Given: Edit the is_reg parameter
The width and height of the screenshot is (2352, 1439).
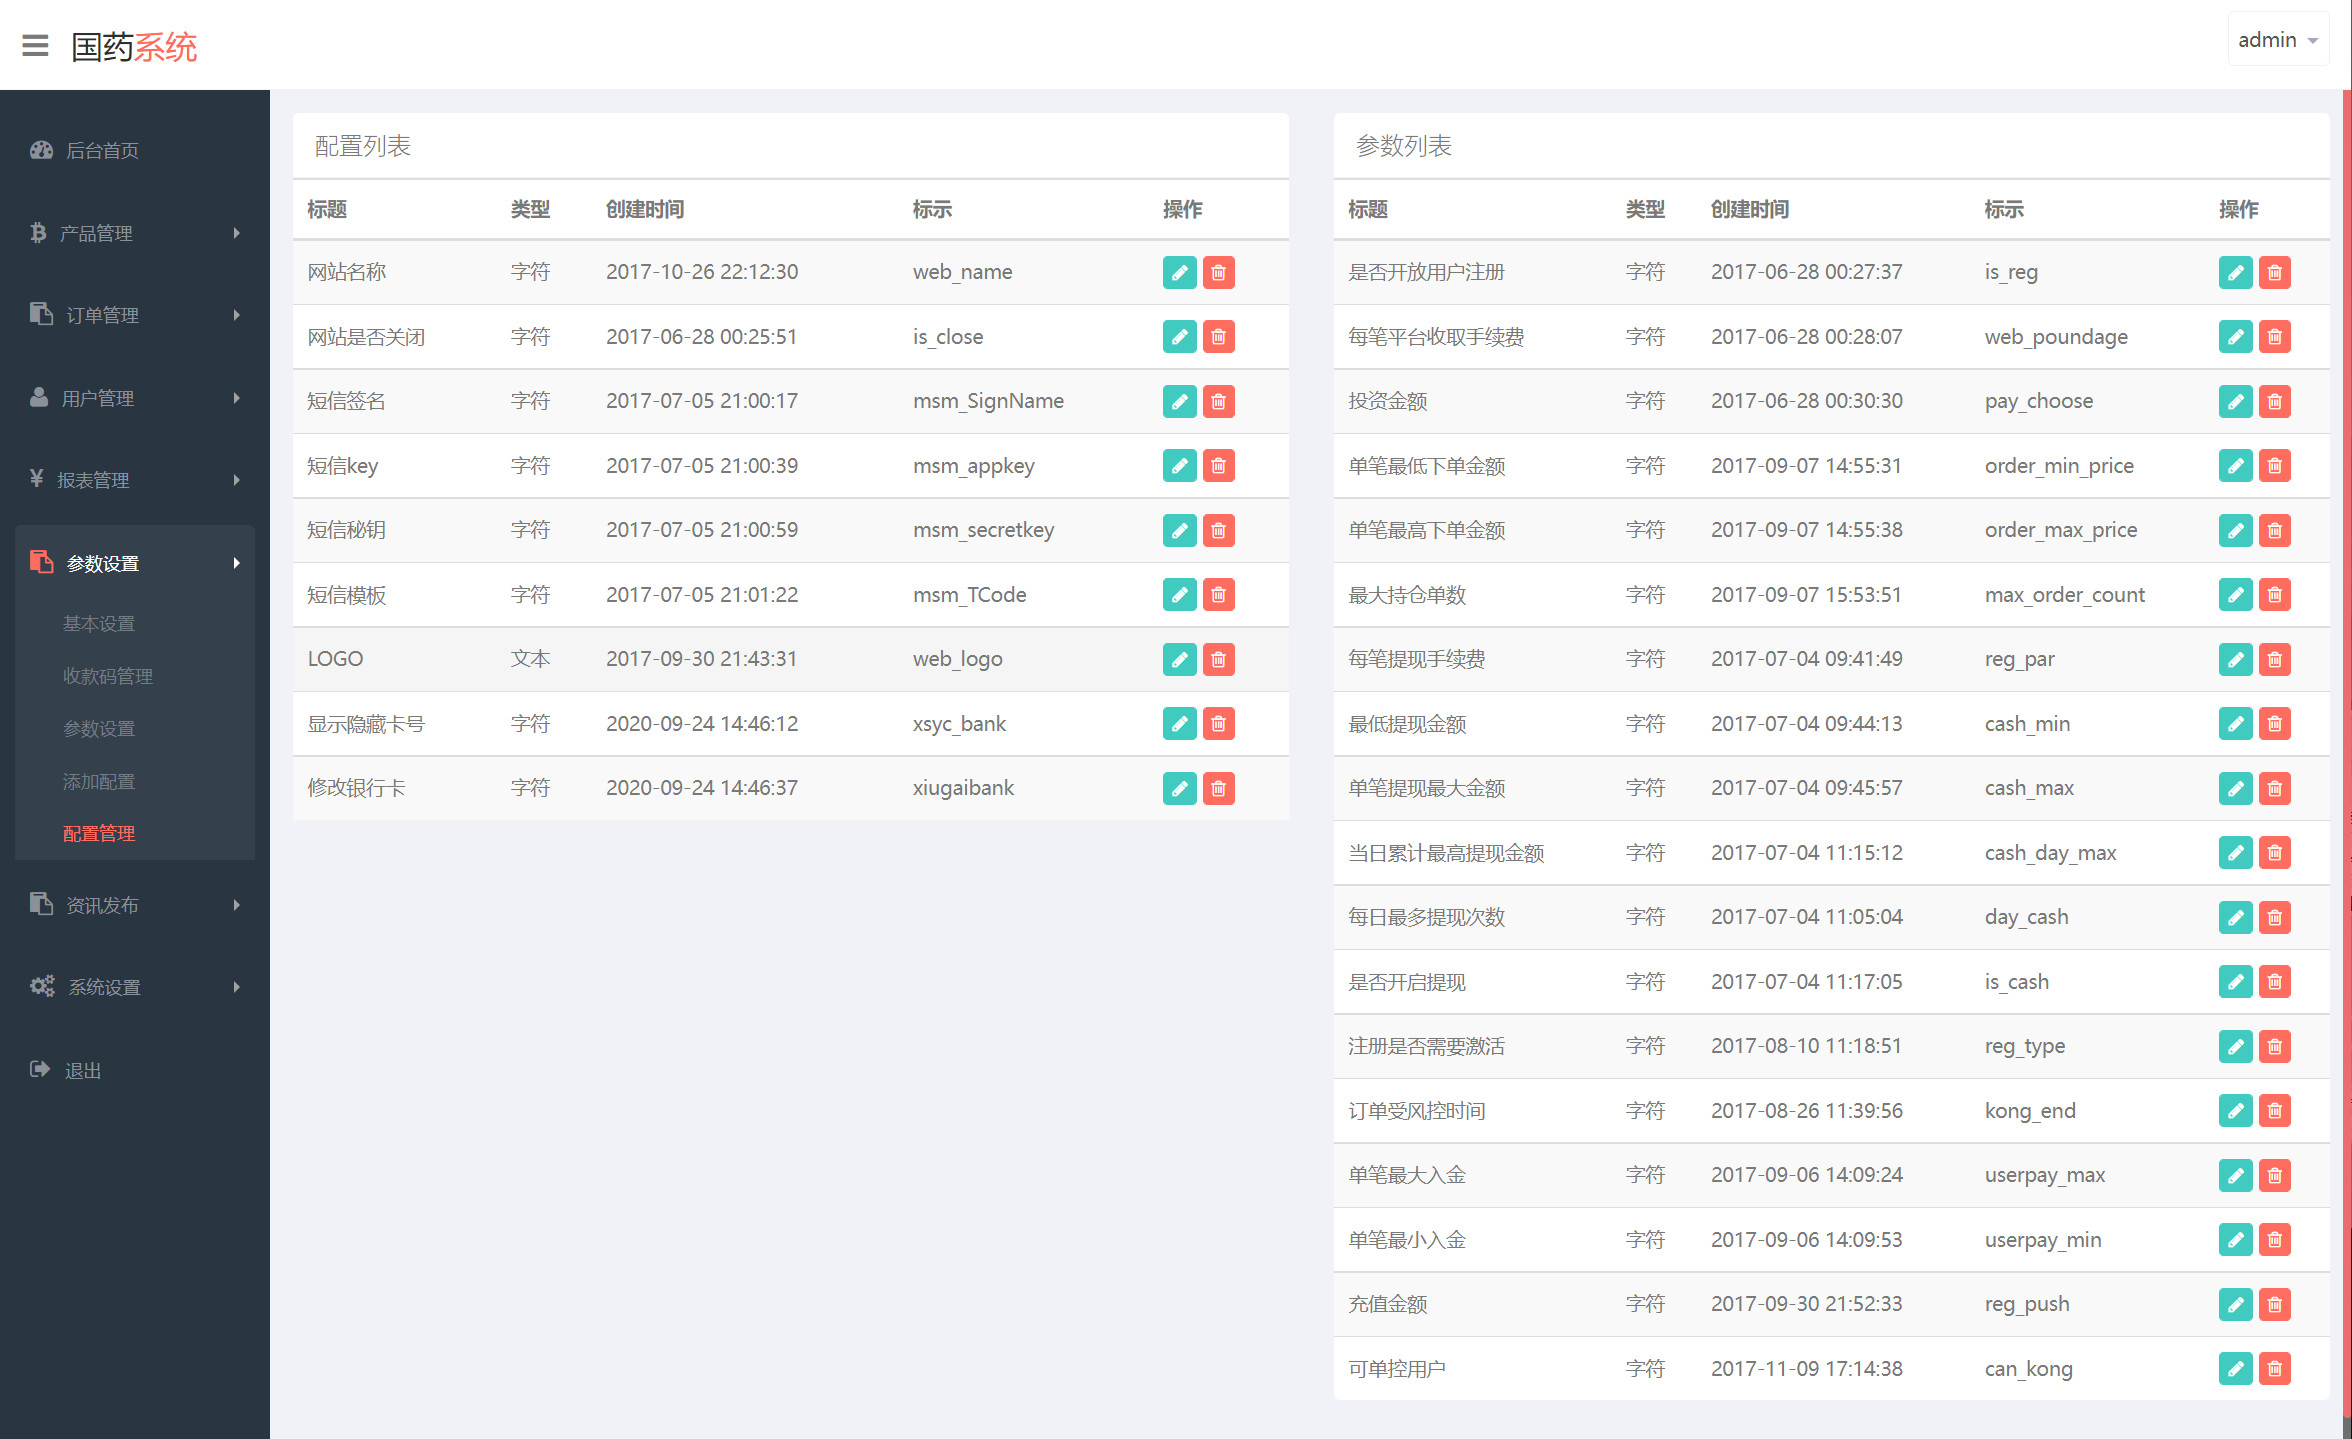Looking at the screenshot, I should click(2236, 272).
